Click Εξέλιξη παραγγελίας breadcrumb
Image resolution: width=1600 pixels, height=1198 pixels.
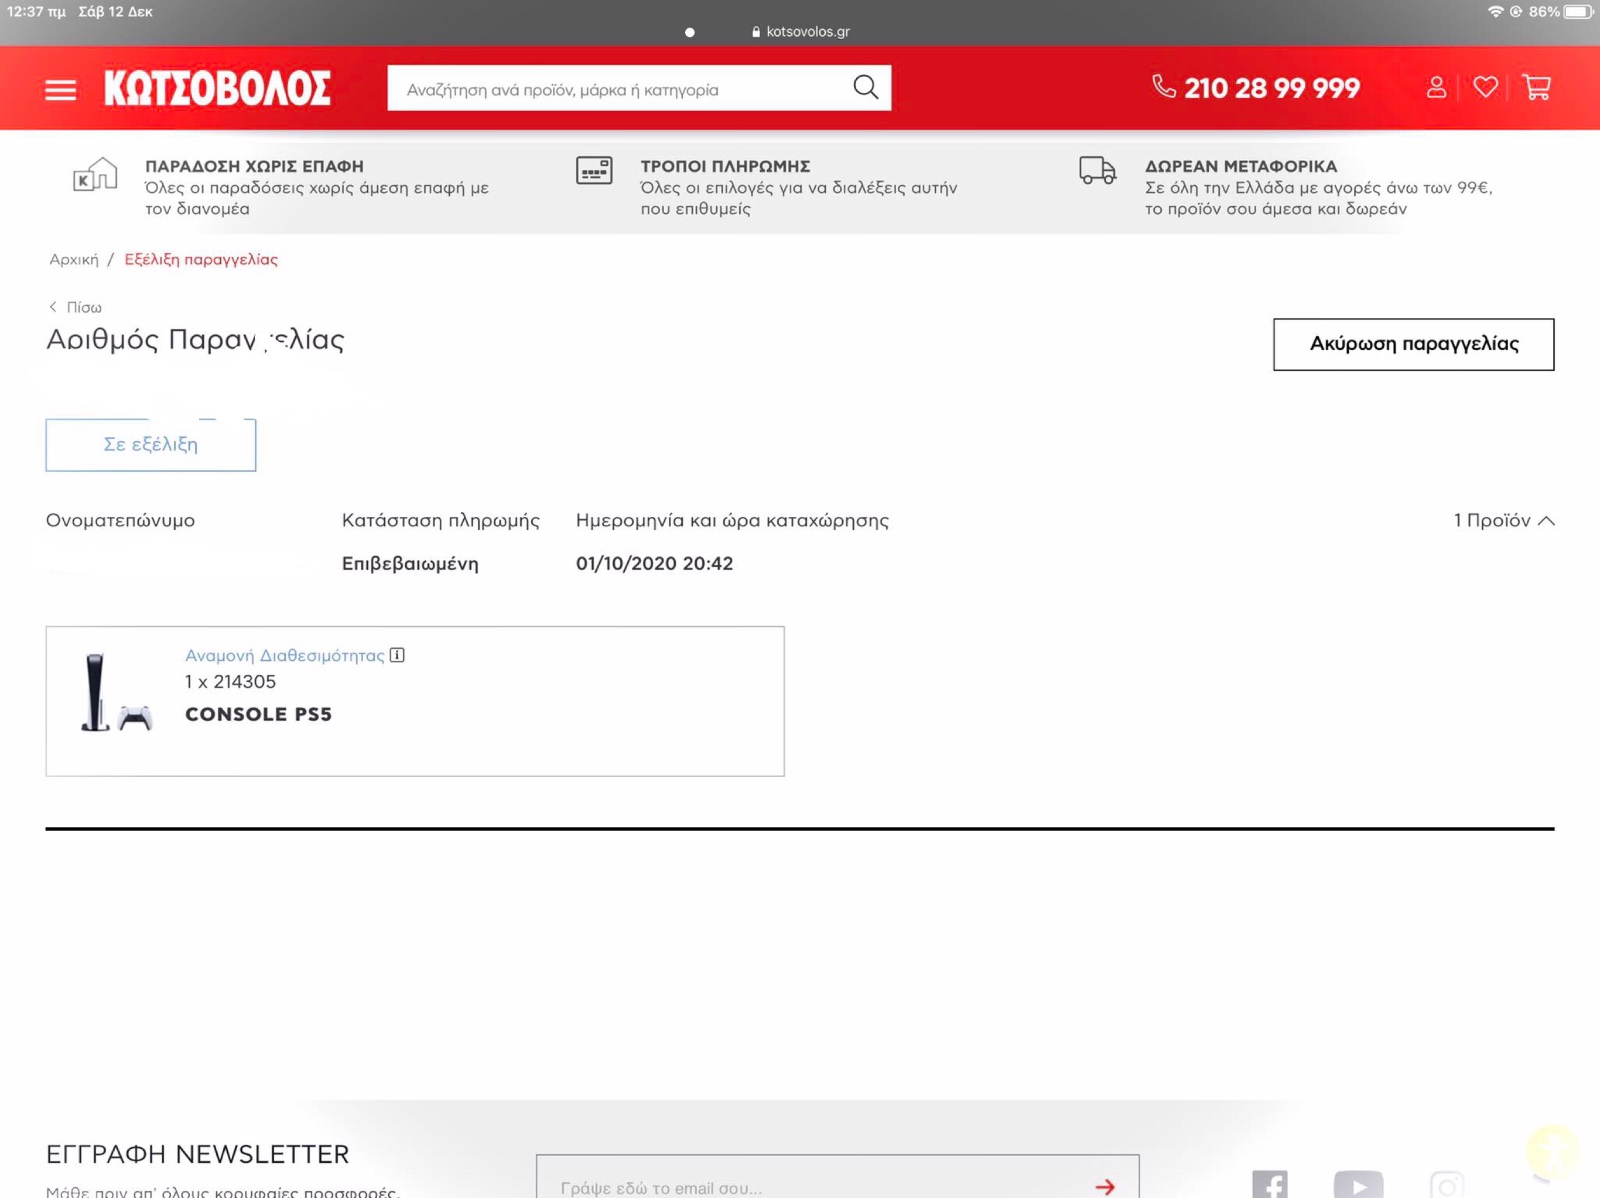pos(201,260)
